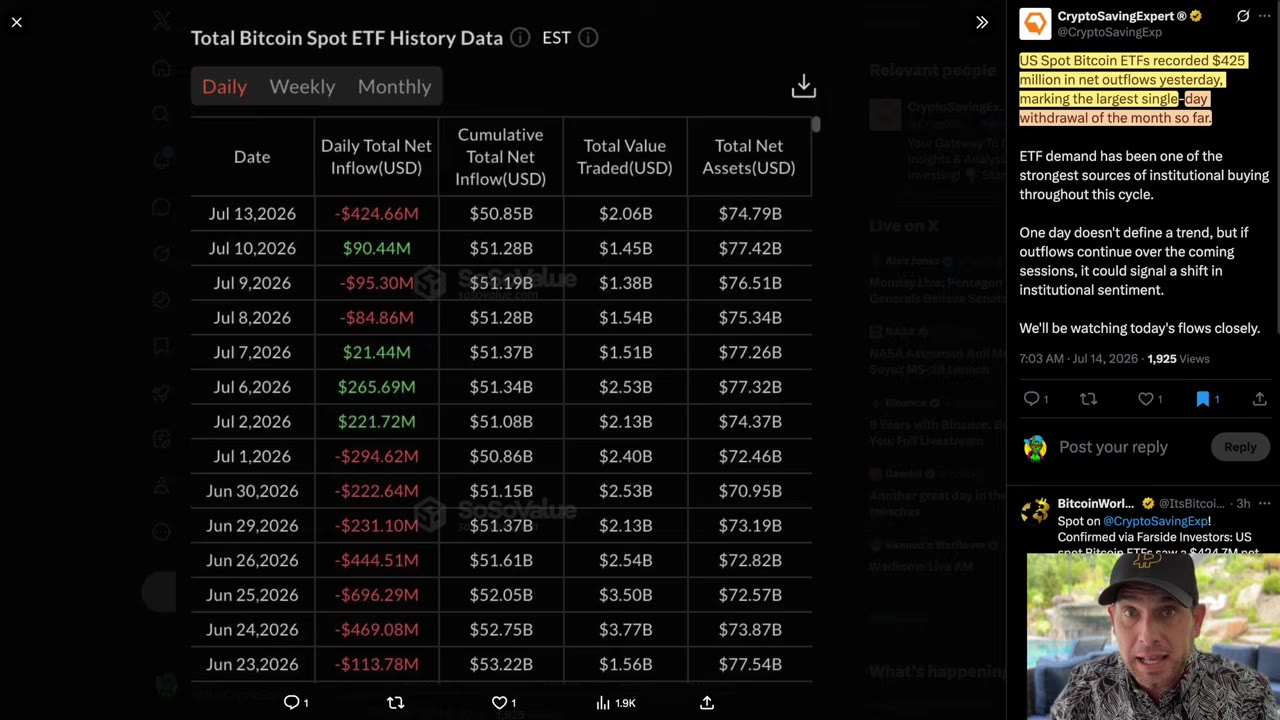This screenshot has height=720, width=1280.
Task: Select the Jun 30,2026 date cell
Action: (x=252, y=491)
